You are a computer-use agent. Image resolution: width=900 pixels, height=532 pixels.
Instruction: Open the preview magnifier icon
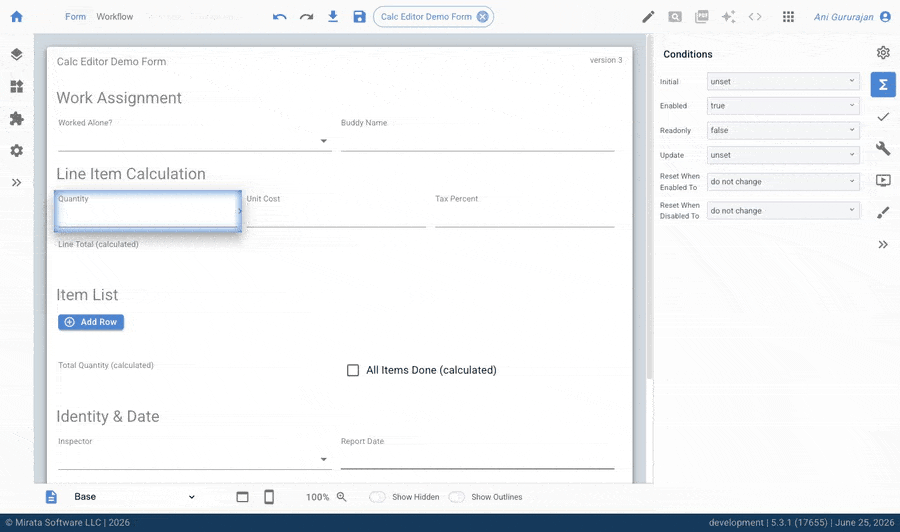pos(675,17)
